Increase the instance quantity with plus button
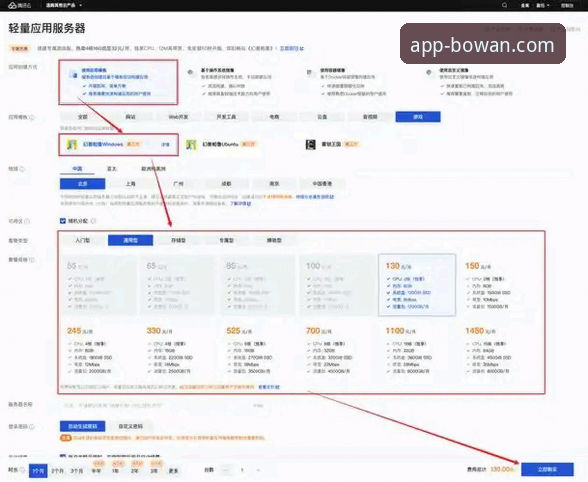The width and height of the screenshot is (588, 482). [x=258, y=470]
